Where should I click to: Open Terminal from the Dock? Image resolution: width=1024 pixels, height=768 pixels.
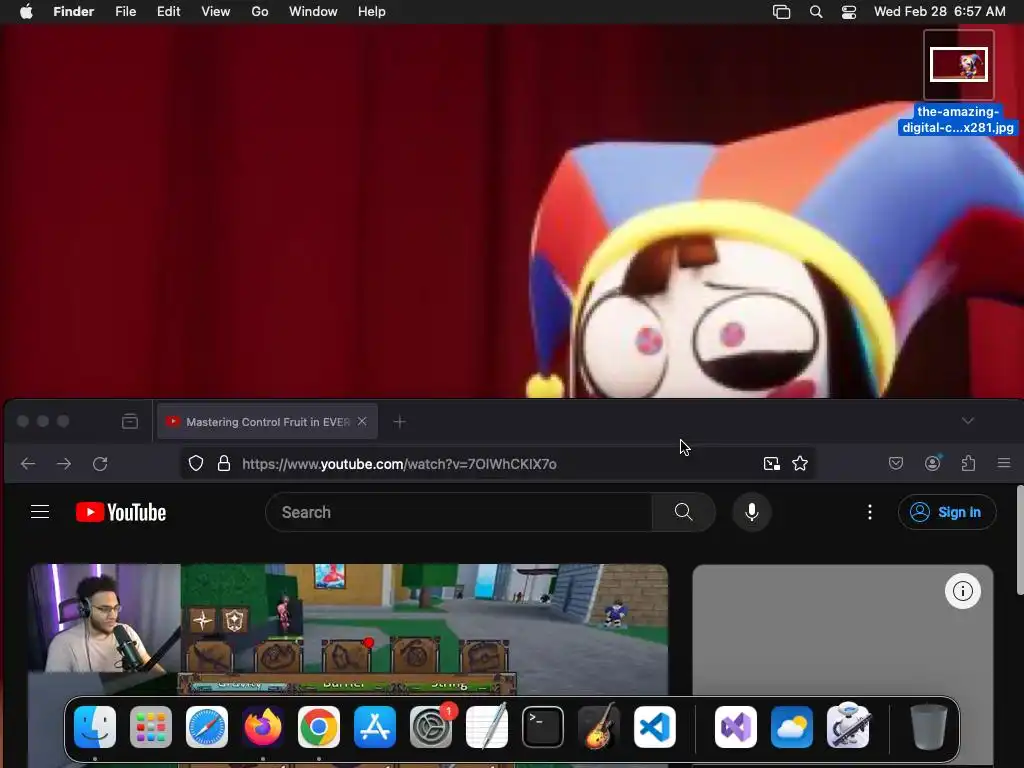click(543, 727)
